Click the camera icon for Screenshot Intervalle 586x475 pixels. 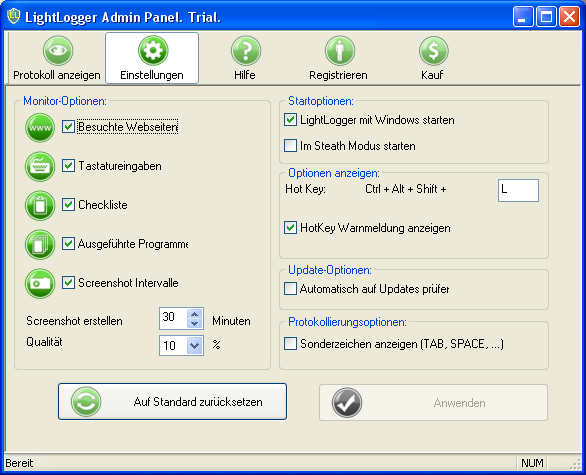(x=40, y=283)
